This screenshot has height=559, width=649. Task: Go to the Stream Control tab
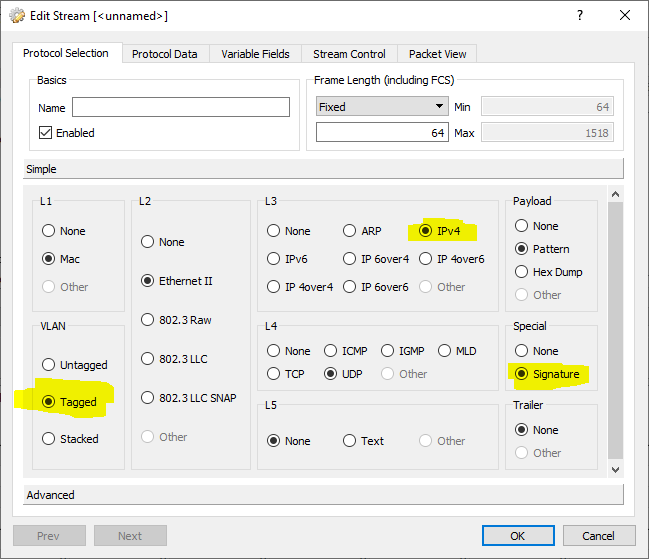(x=349, y=54)
